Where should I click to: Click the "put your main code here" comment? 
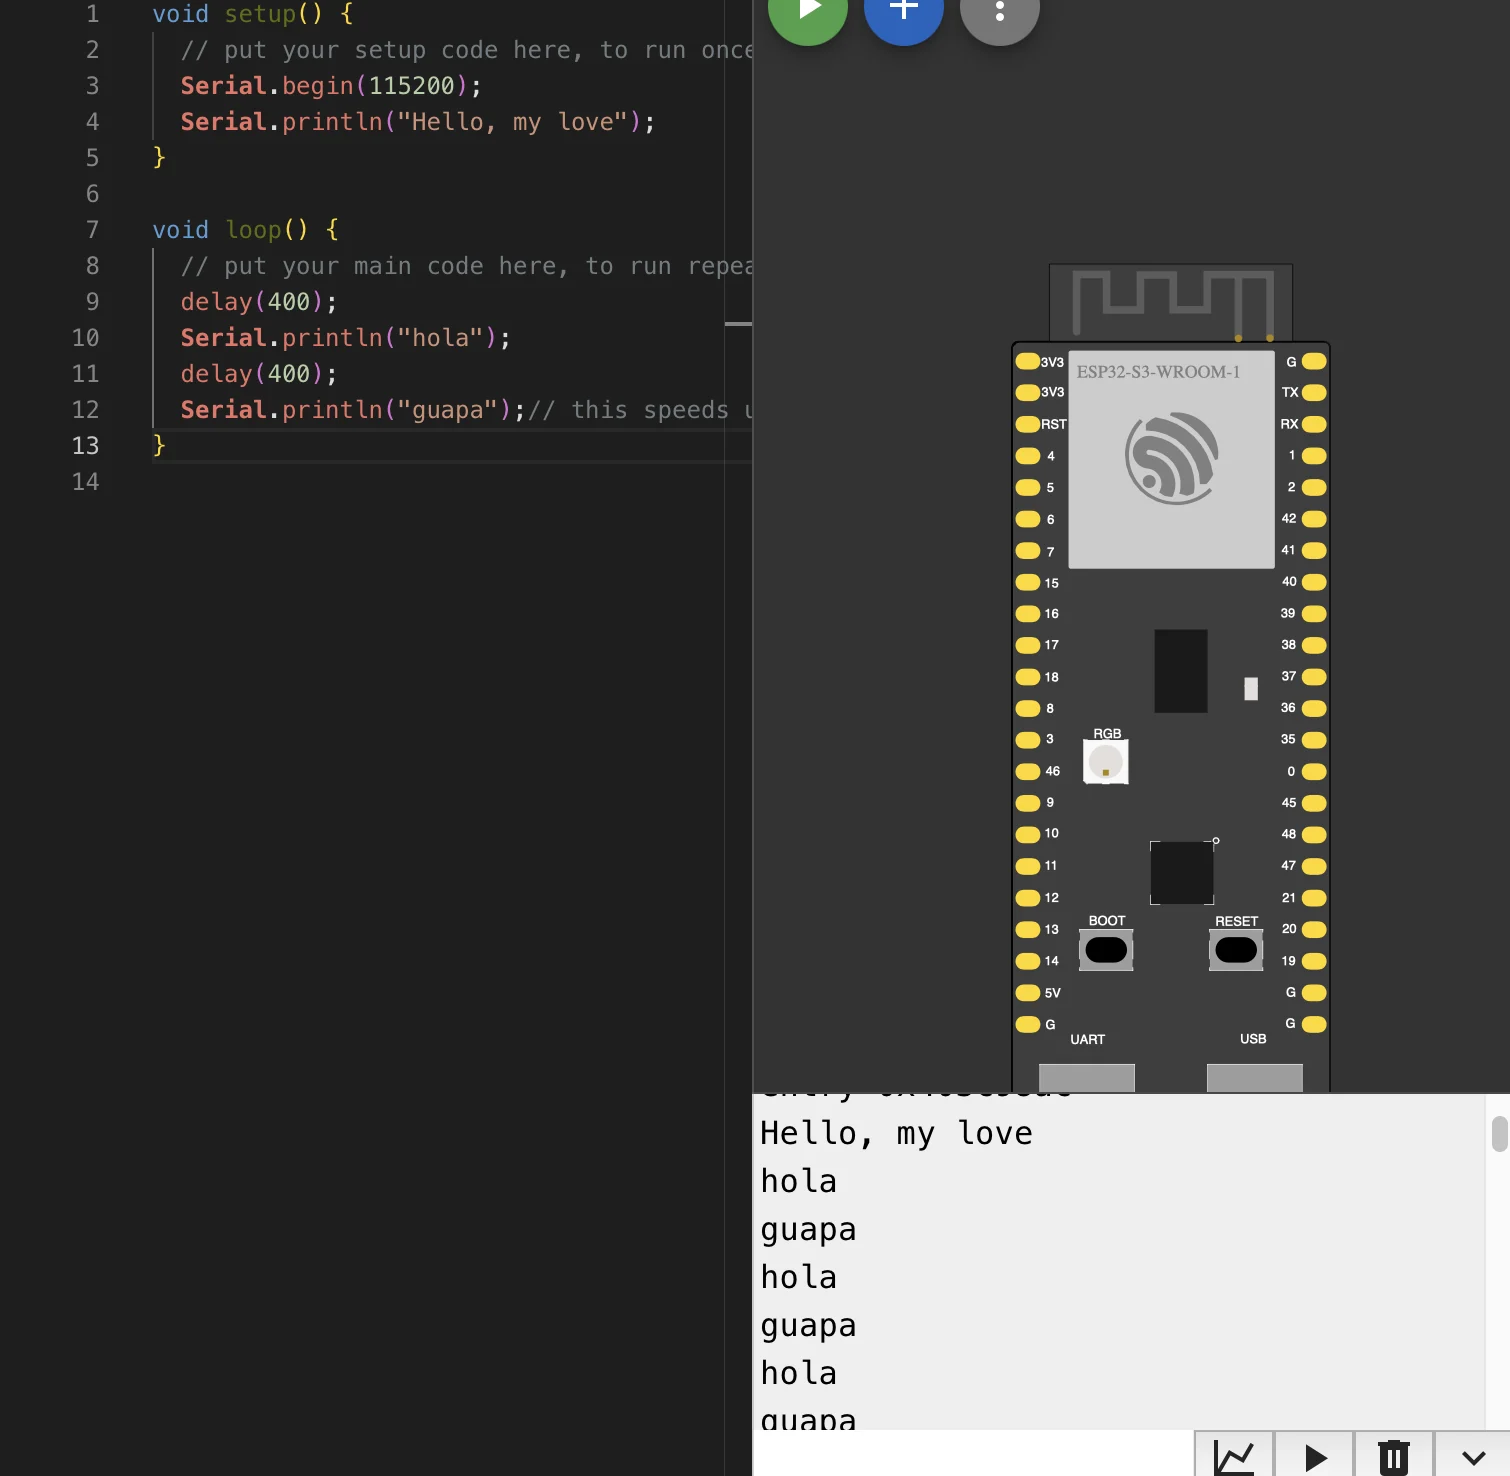[466, 266]
